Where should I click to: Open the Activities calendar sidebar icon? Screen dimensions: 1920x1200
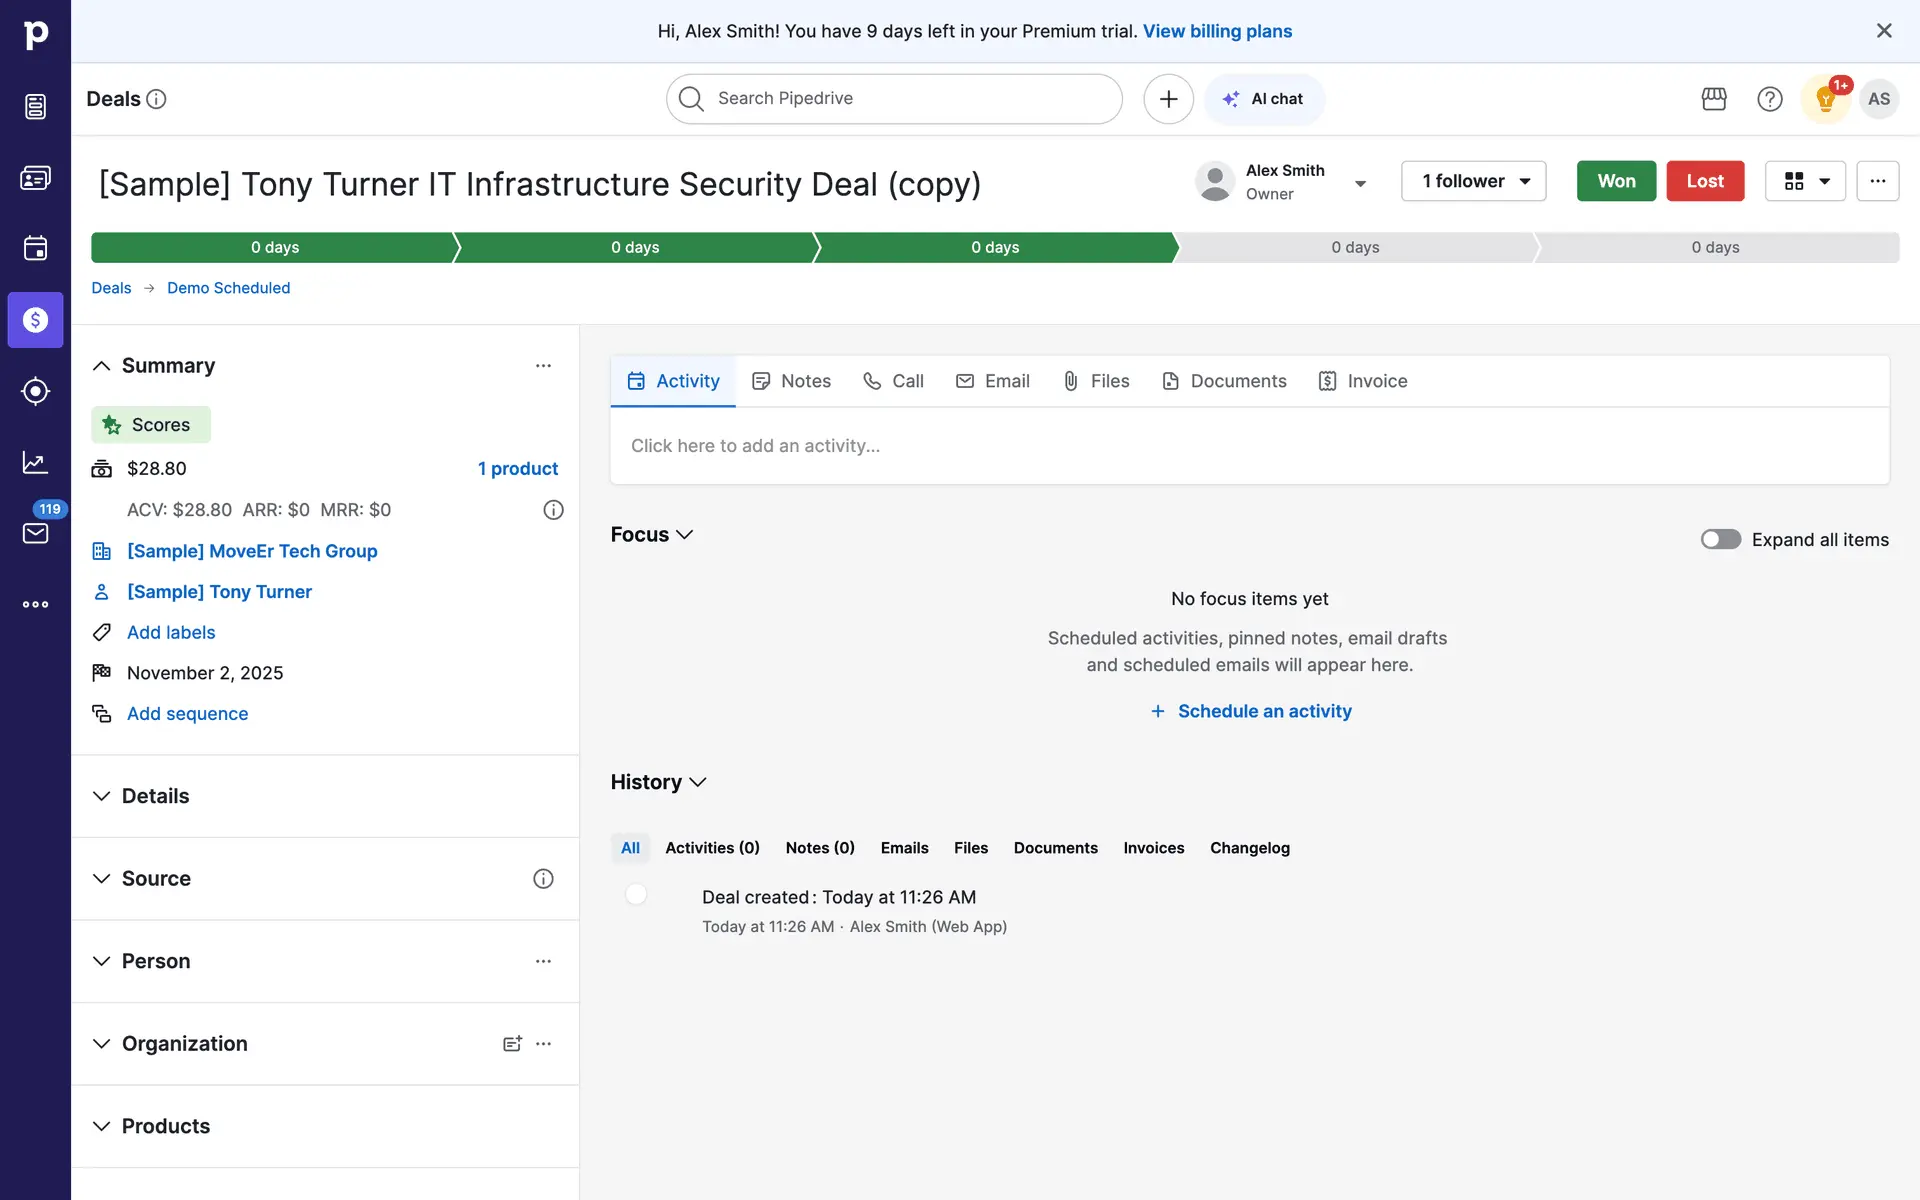(x=35, y=248)
